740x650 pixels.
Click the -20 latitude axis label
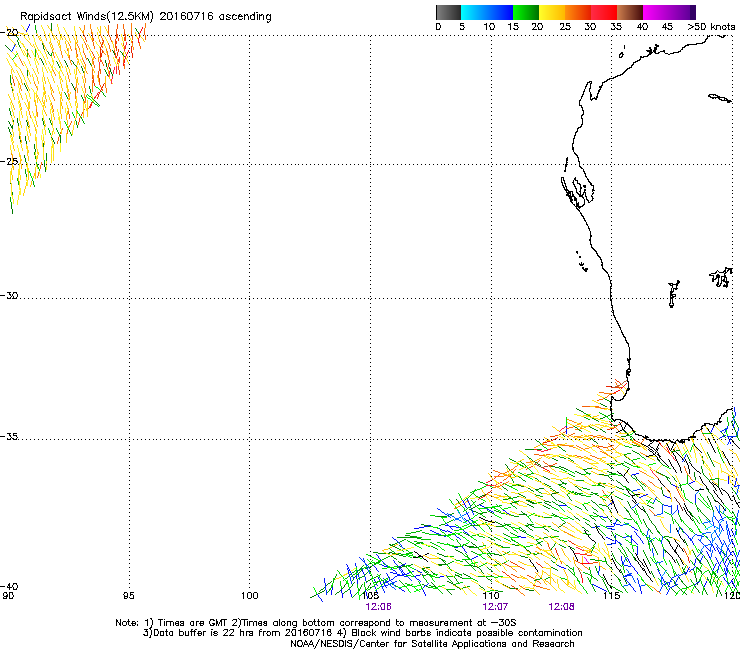9,32
